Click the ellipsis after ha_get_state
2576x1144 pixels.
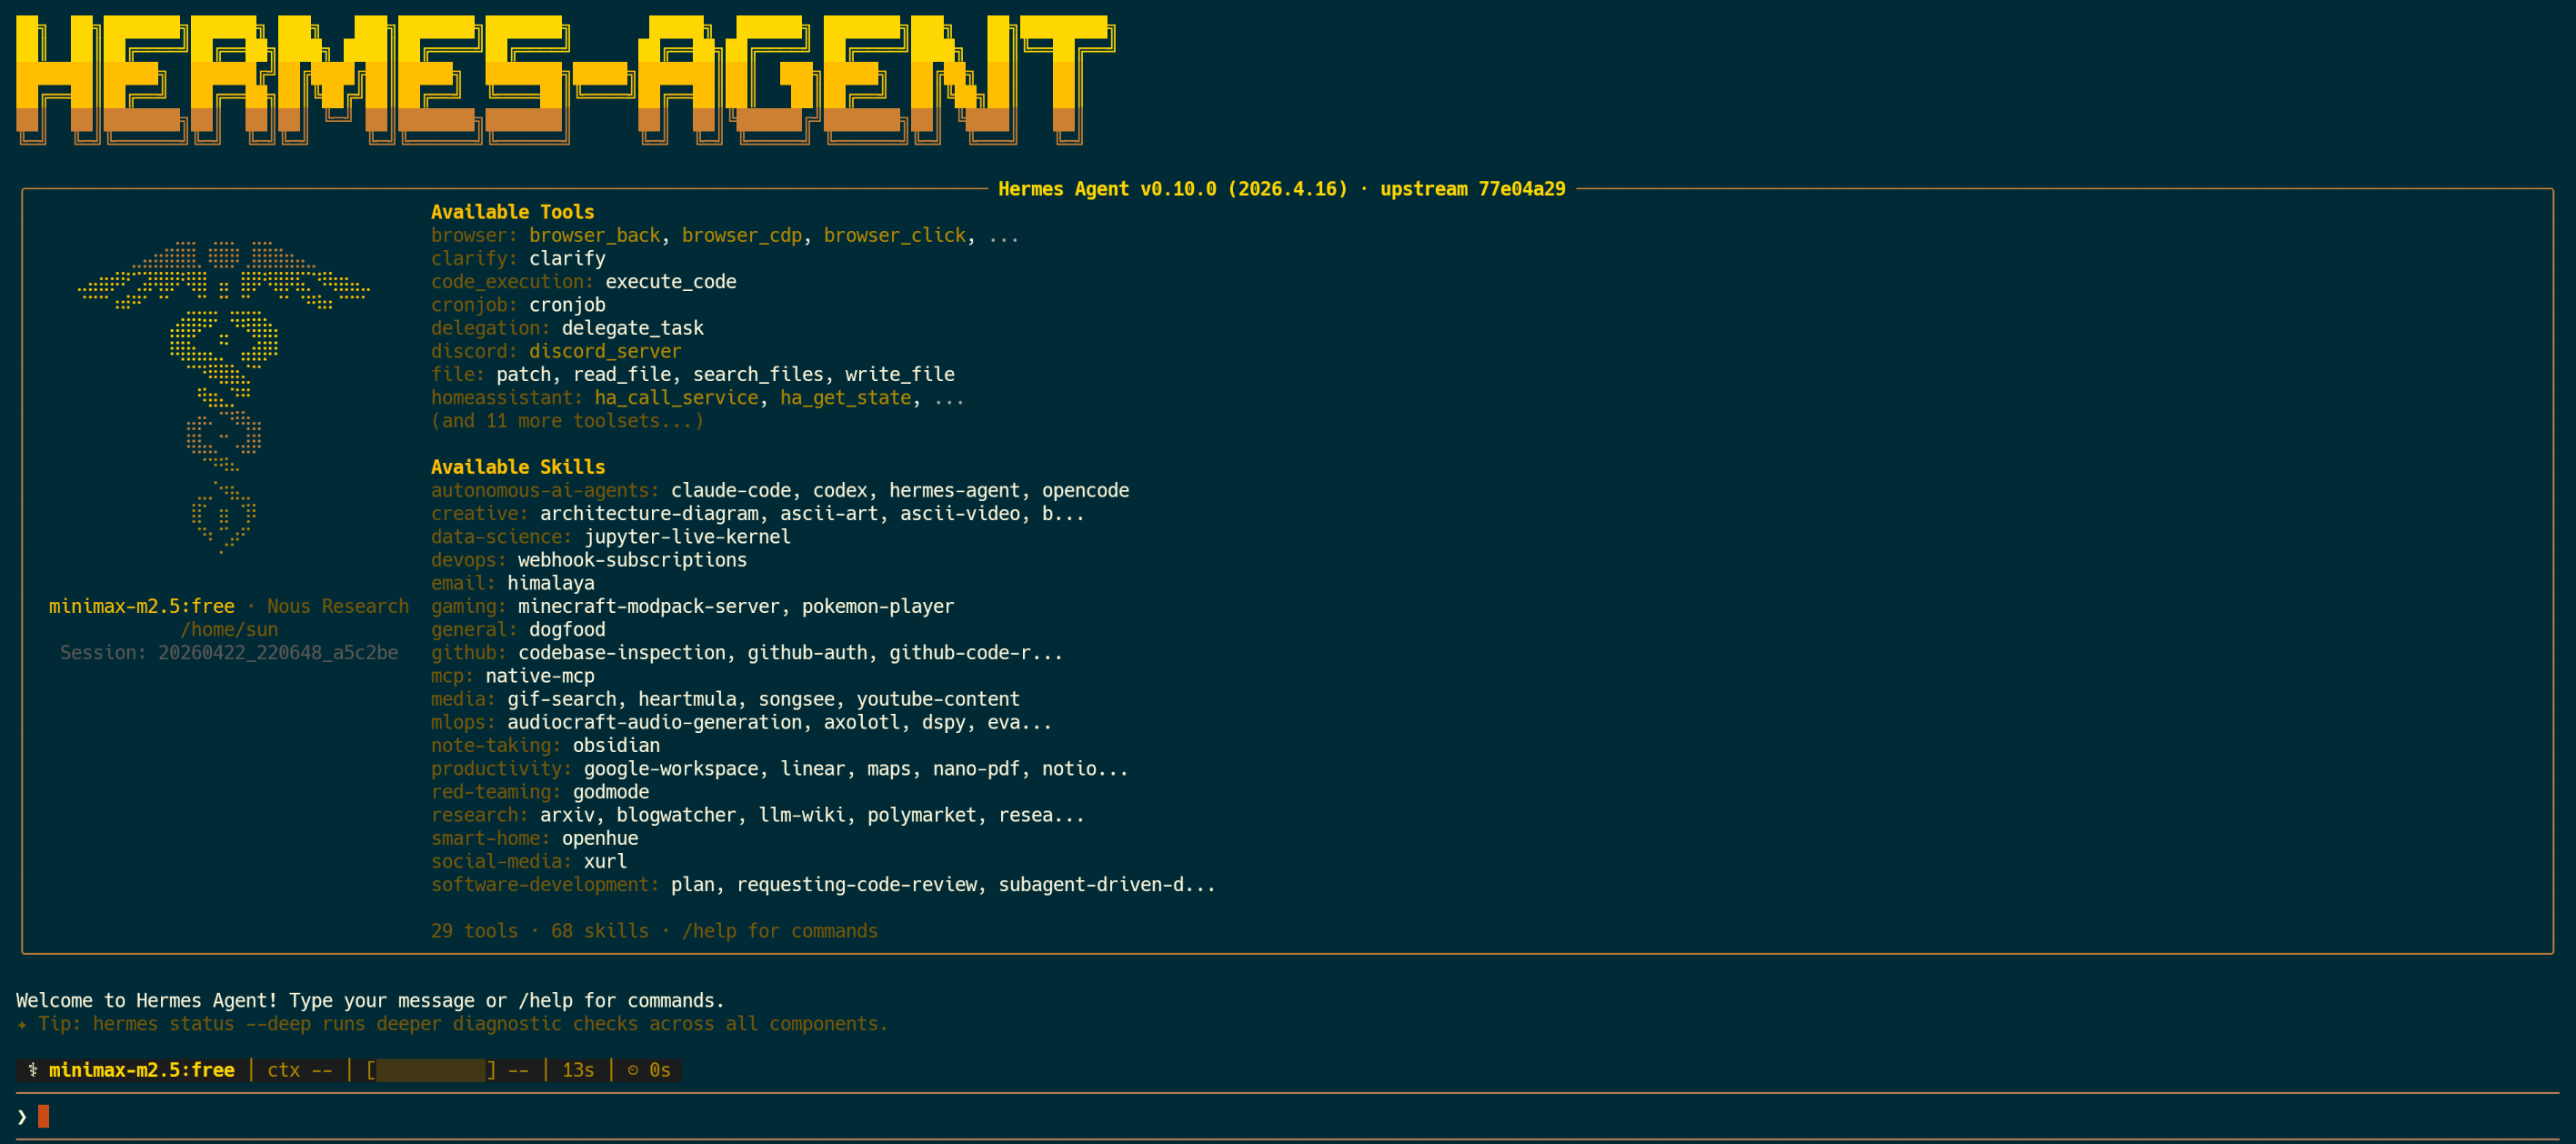click(x=948, y=398)
